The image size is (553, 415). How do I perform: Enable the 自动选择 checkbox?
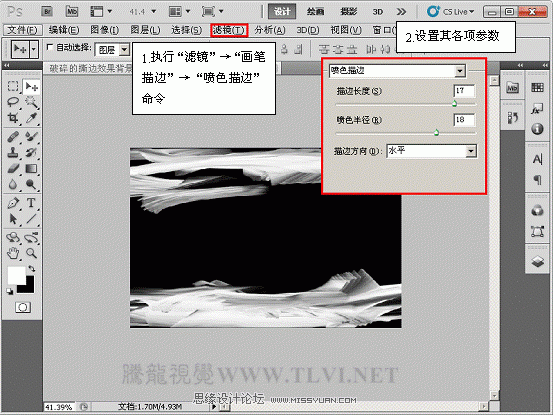pyautogui.click(x=50, y=47)
